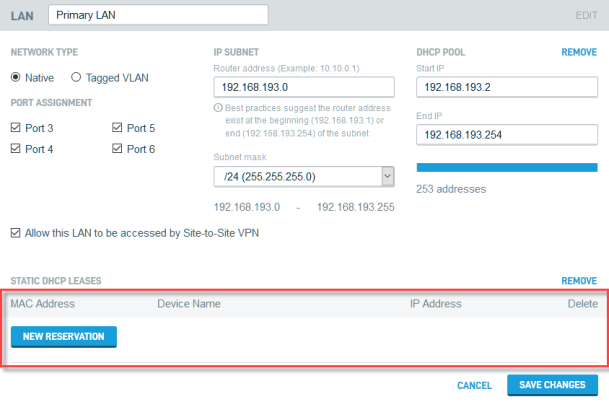Toggle the Port 6 checkbox
Viewport: 609px width, 407px height.
click(118, 149)
